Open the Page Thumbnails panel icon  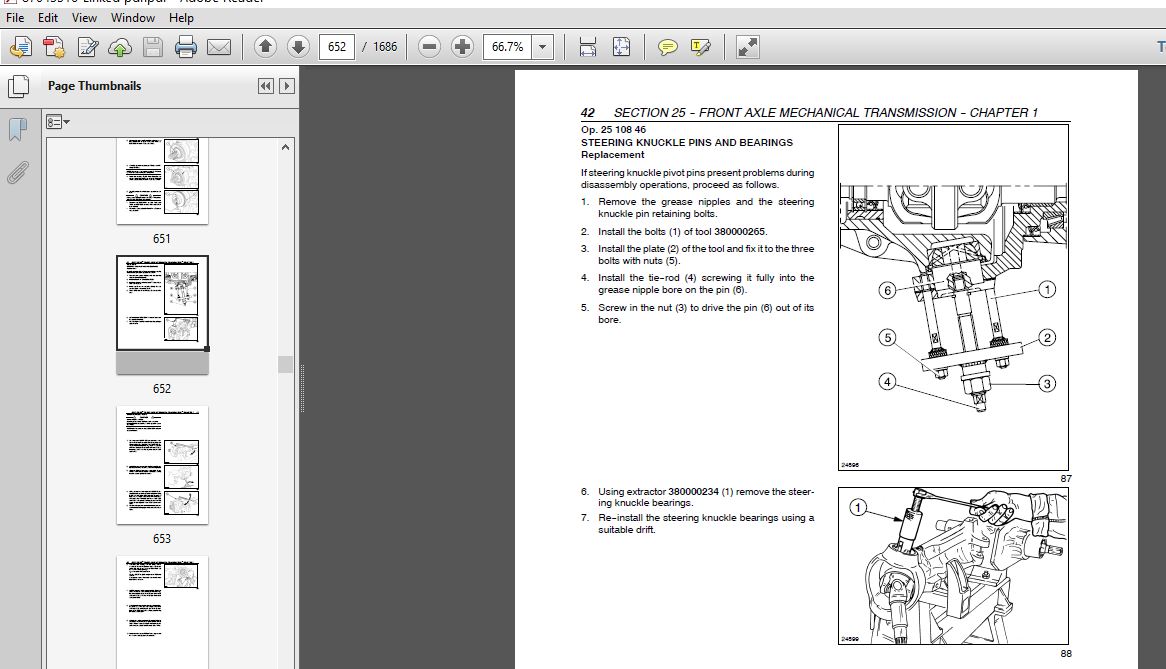tap(19, 87)
